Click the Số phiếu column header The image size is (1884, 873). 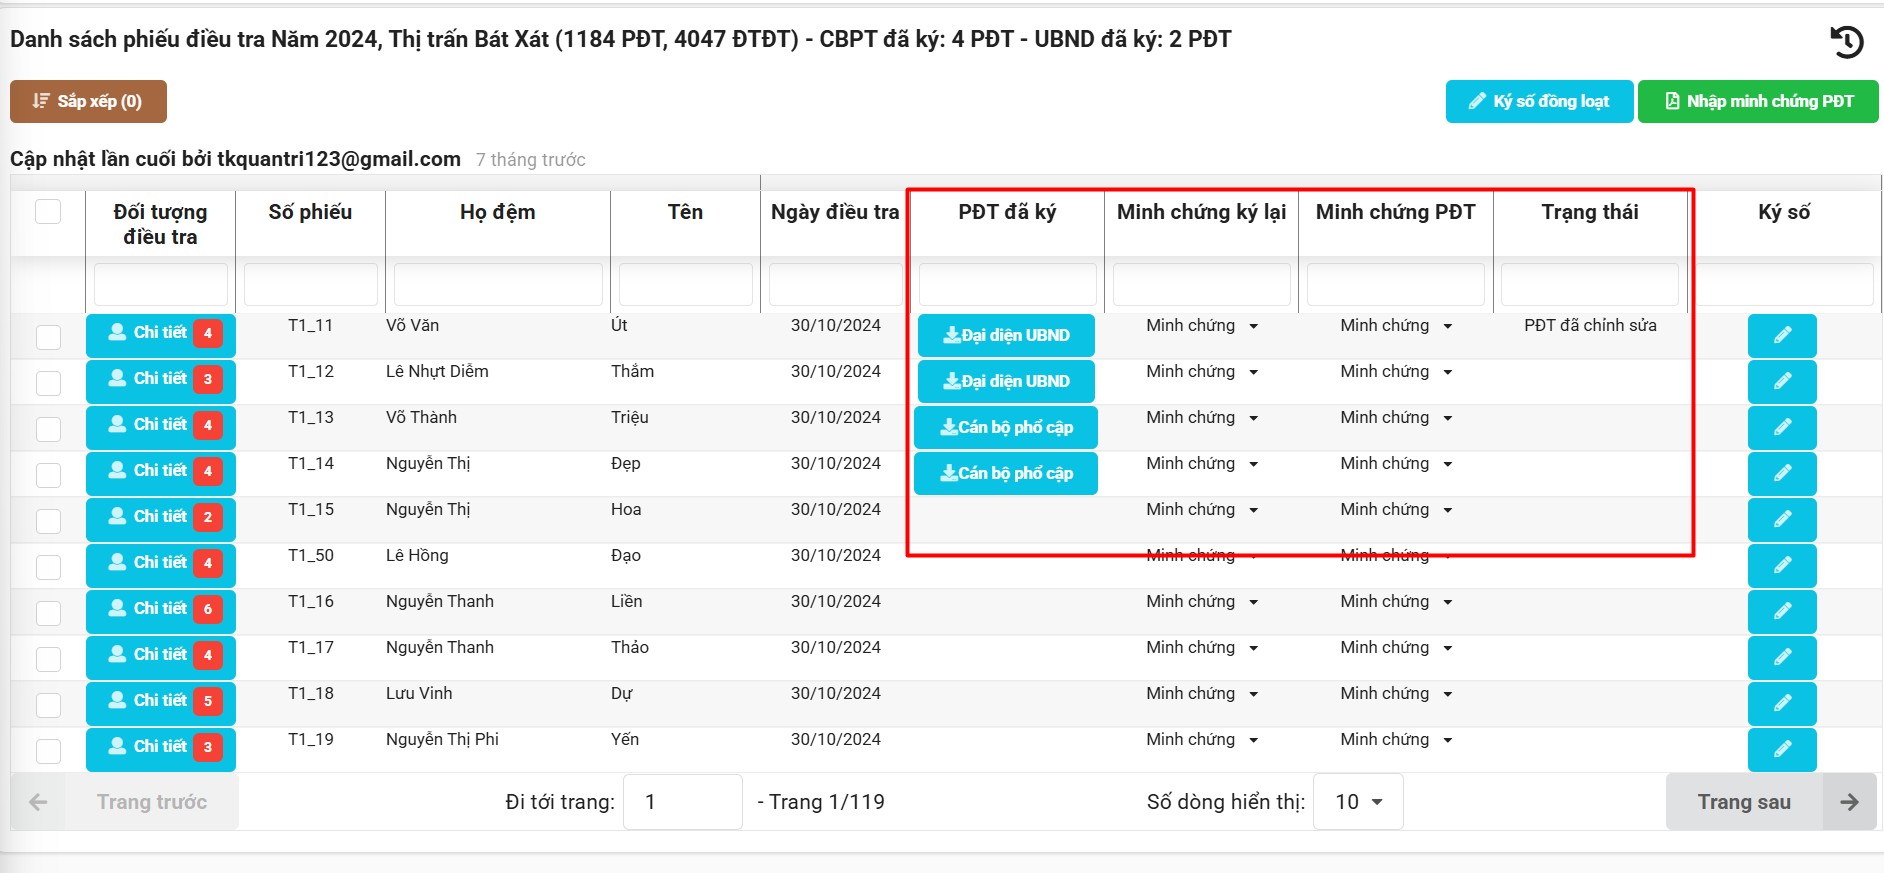point(310,212)
